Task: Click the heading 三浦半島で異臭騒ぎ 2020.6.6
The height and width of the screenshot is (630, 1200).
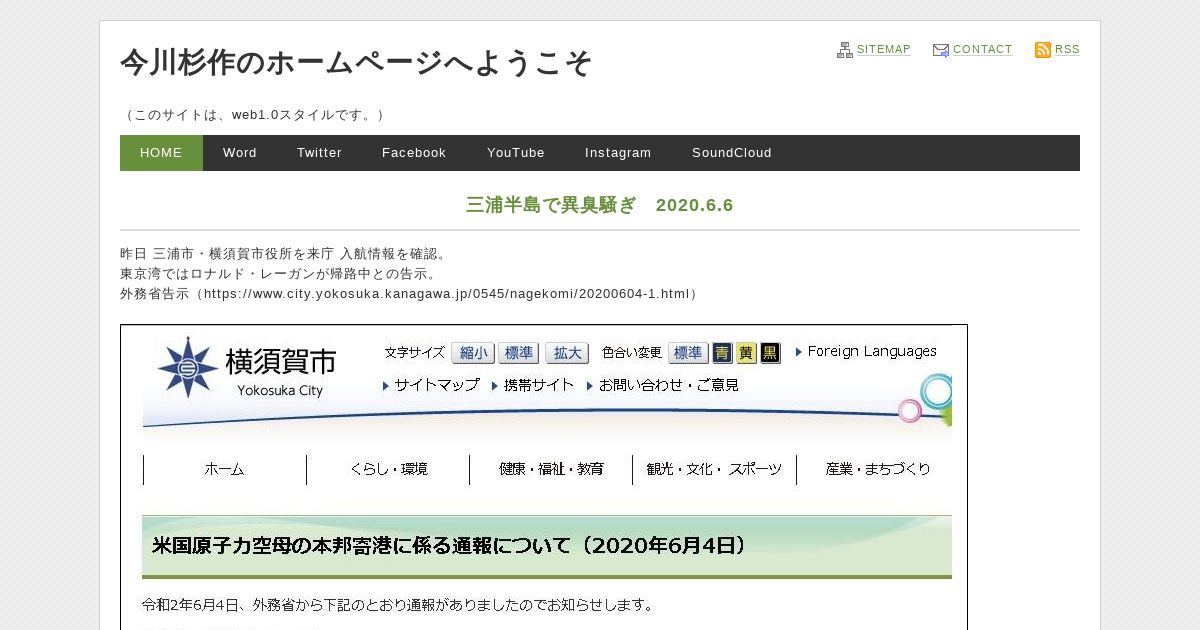Action: [600, 205]
